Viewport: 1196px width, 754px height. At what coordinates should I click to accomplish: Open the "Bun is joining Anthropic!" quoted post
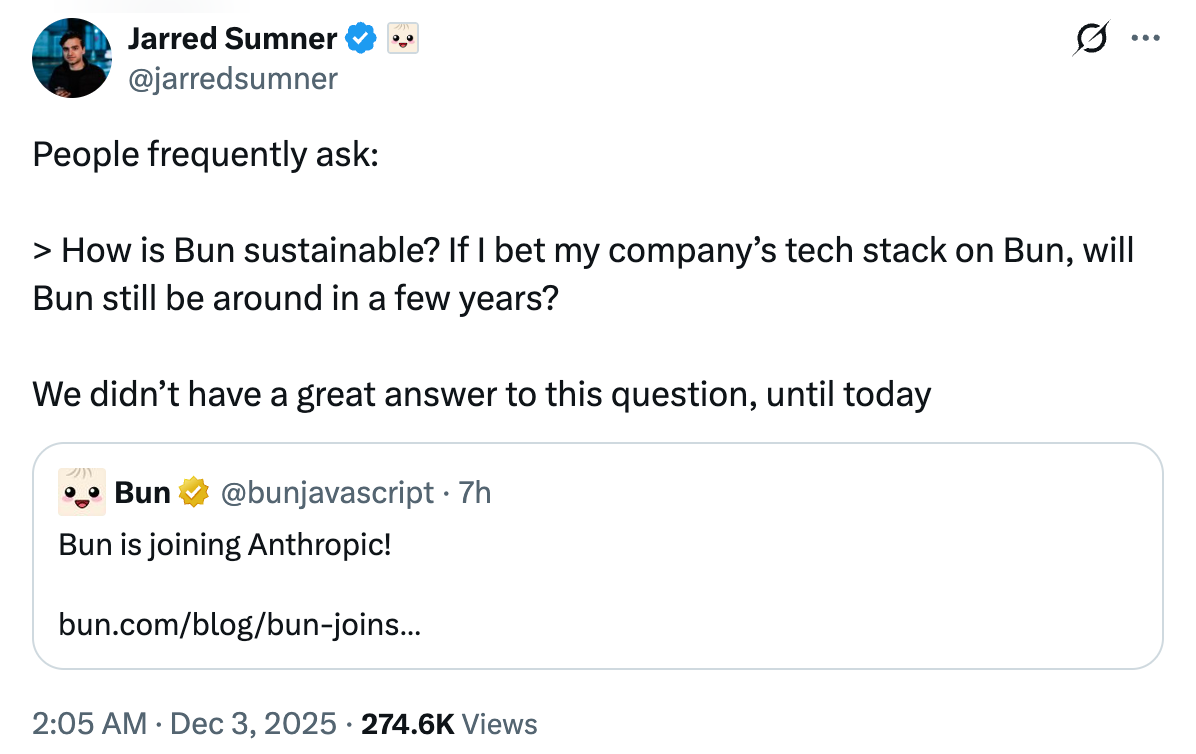pos(224,545)
